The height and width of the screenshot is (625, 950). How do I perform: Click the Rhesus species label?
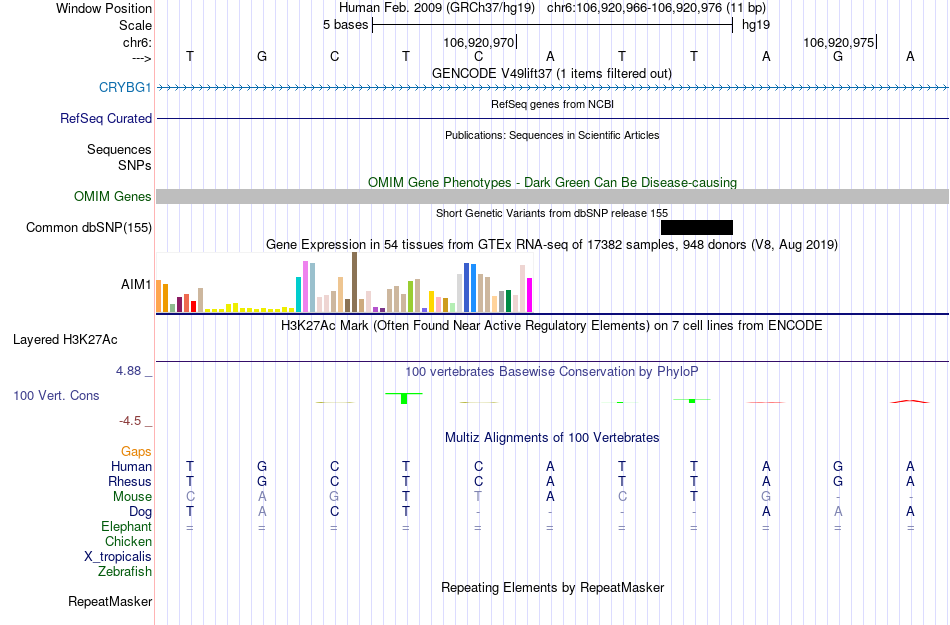(130, 481)
